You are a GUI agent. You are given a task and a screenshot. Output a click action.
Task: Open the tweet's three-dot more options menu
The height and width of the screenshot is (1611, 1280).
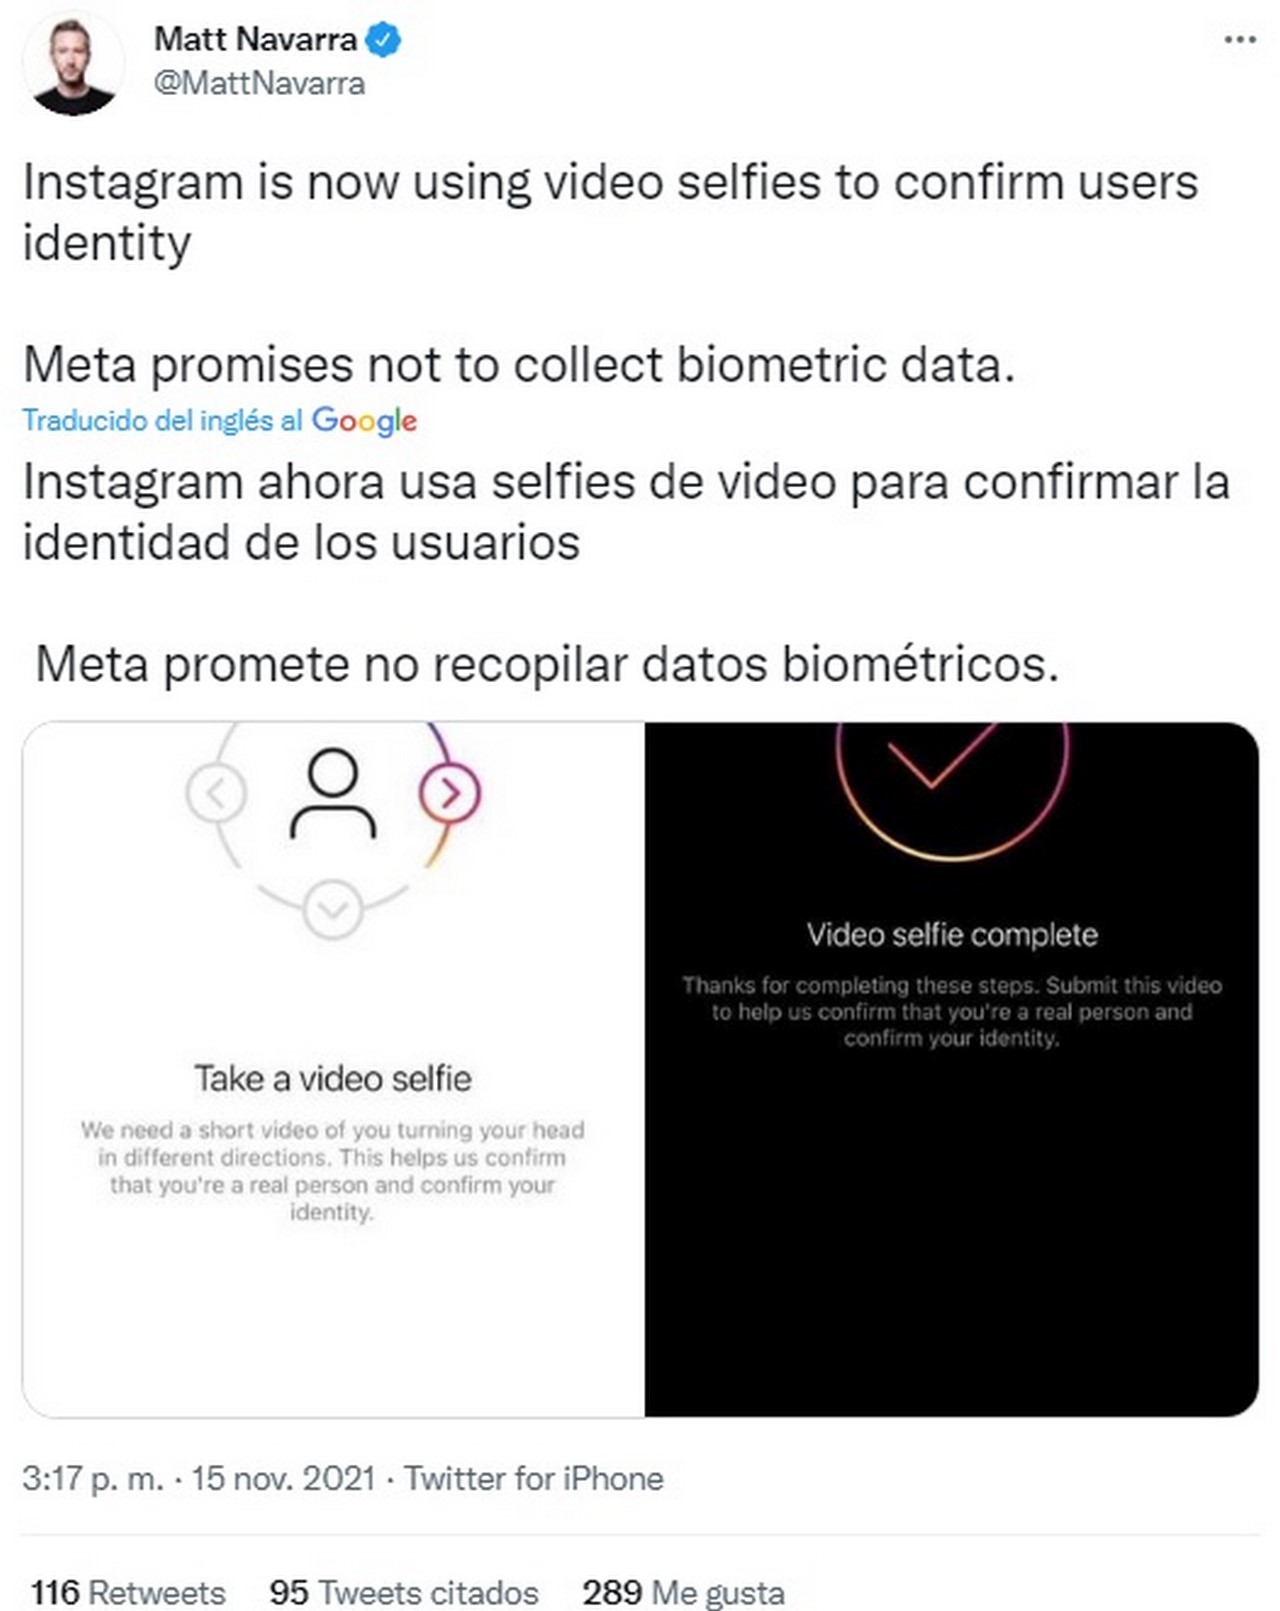click(1240, 40)
